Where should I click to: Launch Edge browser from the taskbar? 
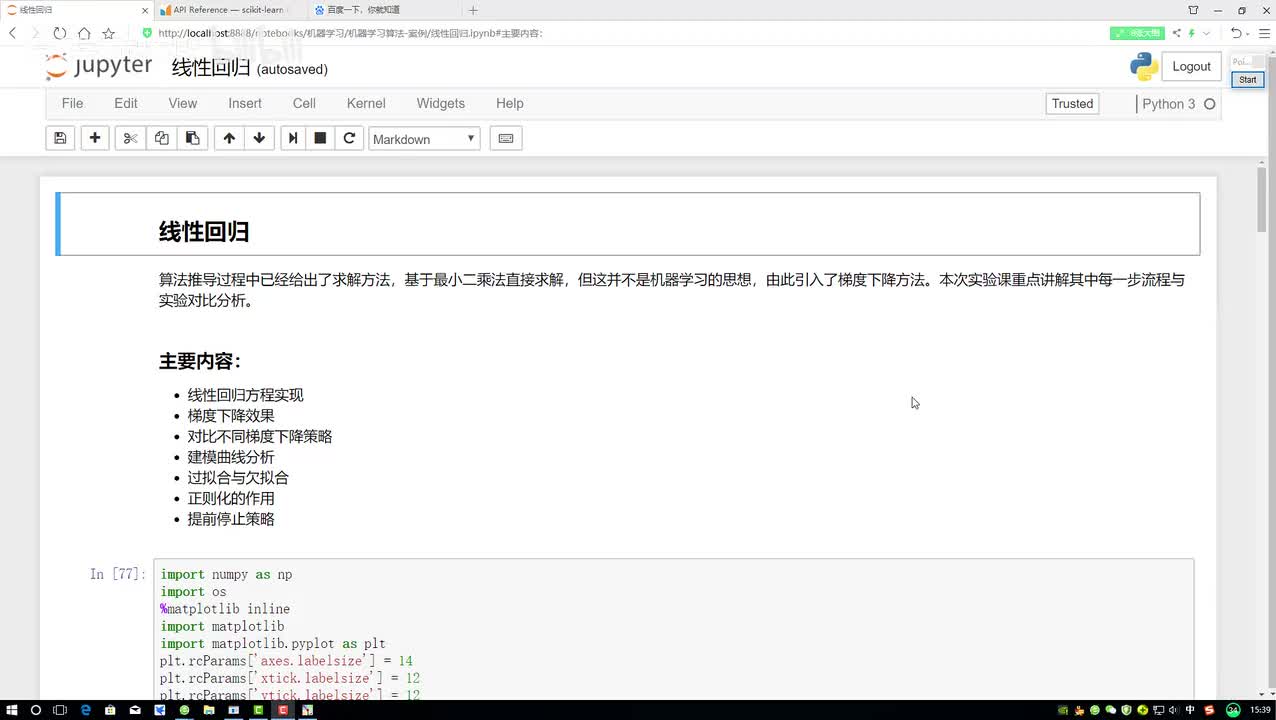85,710
